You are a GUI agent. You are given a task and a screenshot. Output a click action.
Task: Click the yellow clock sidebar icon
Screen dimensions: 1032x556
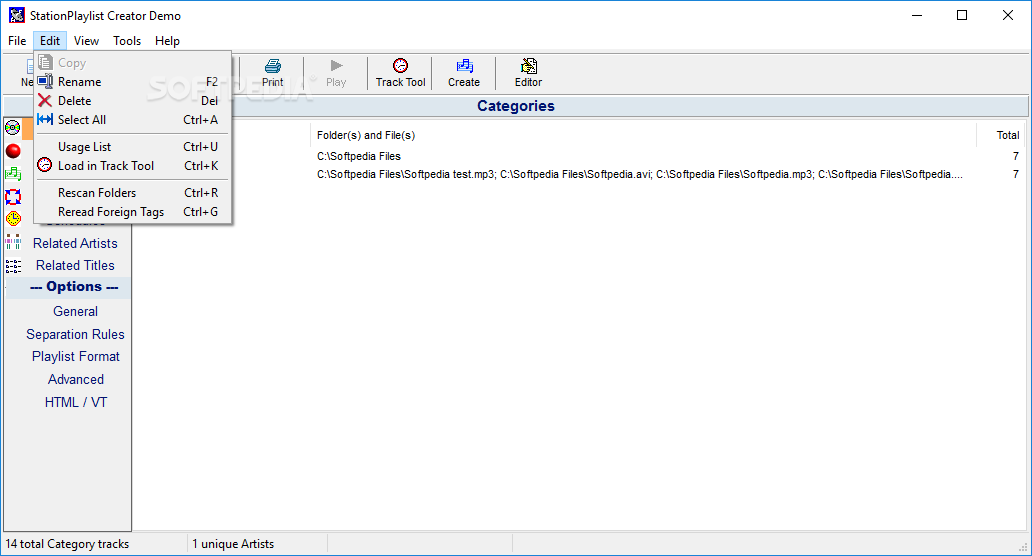pos(13,218)
